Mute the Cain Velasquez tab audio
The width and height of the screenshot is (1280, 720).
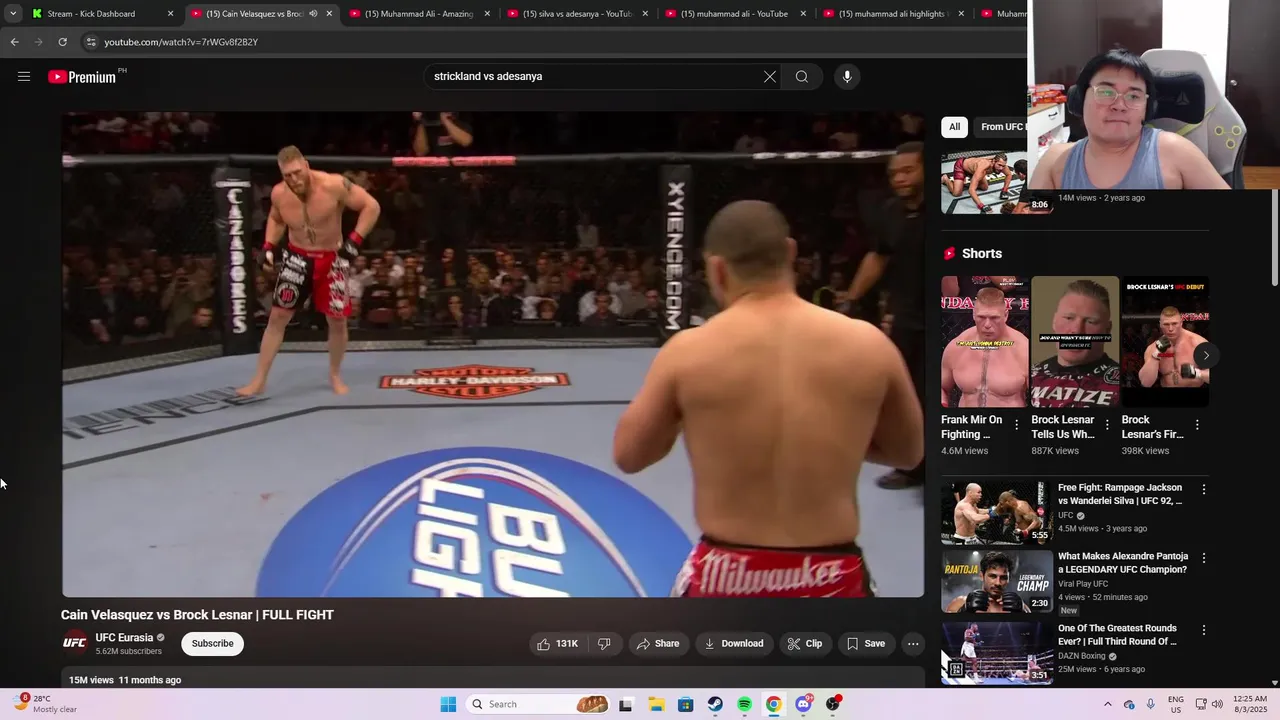point(313,14)
